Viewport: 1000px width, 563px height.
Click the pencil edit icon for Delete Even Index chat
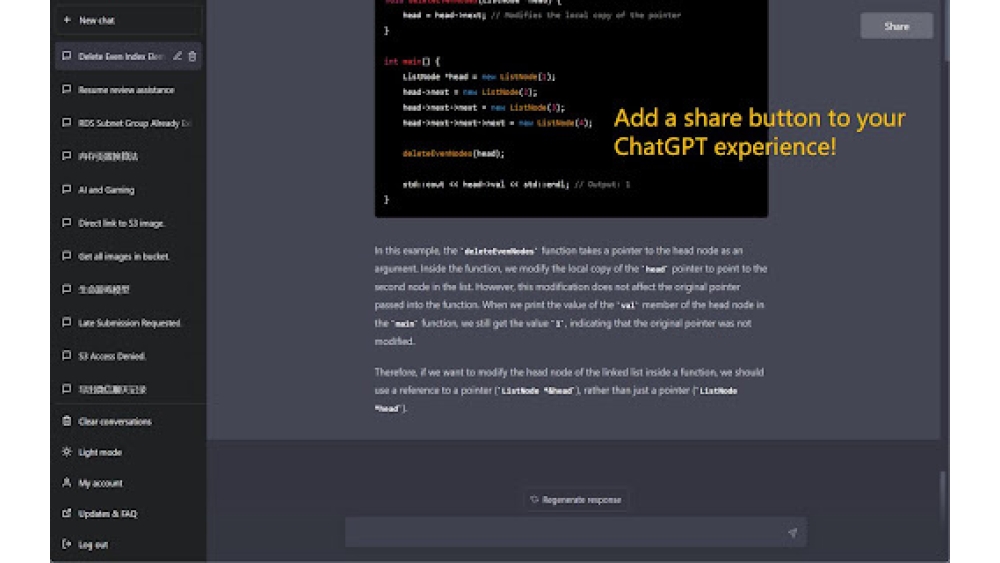click(177, 56)
